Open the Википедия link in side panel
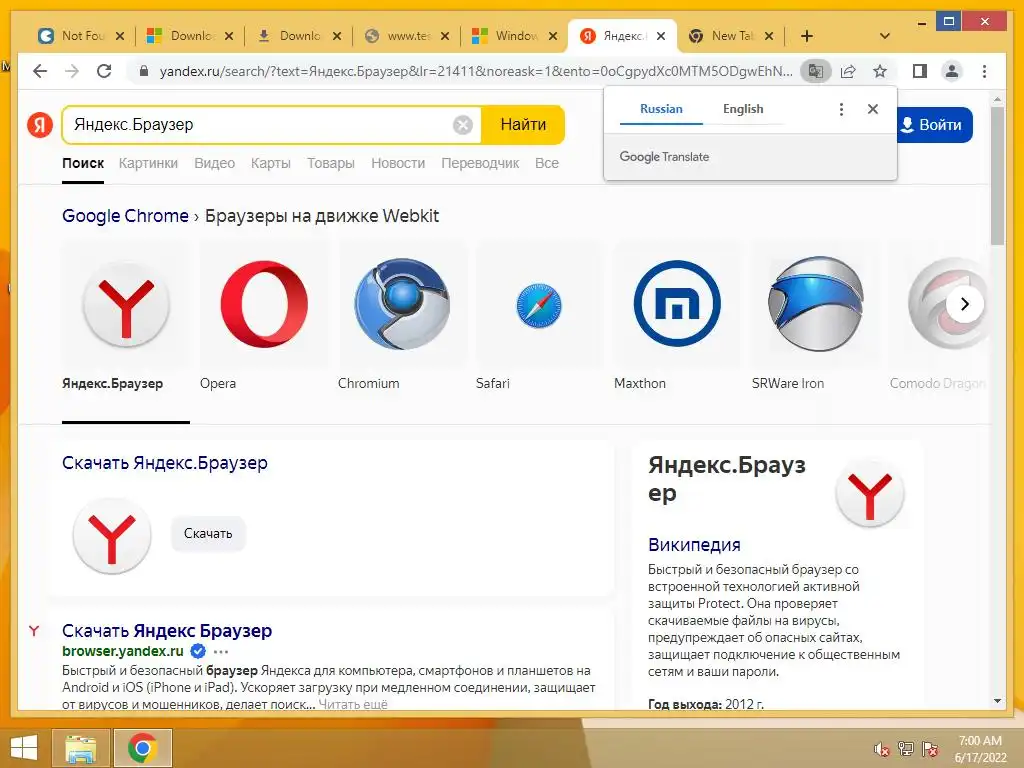 pos(694,545)
